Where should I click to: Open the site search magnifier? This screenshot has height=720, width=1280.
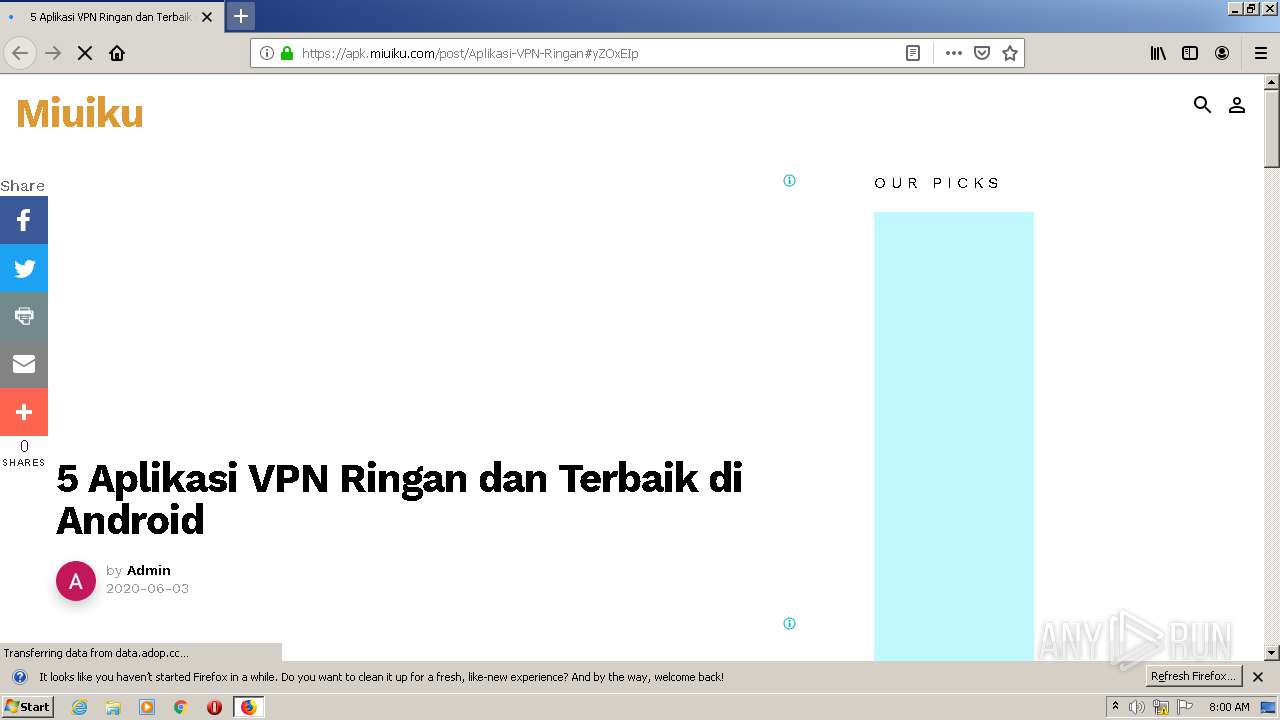coord(1202,105)
